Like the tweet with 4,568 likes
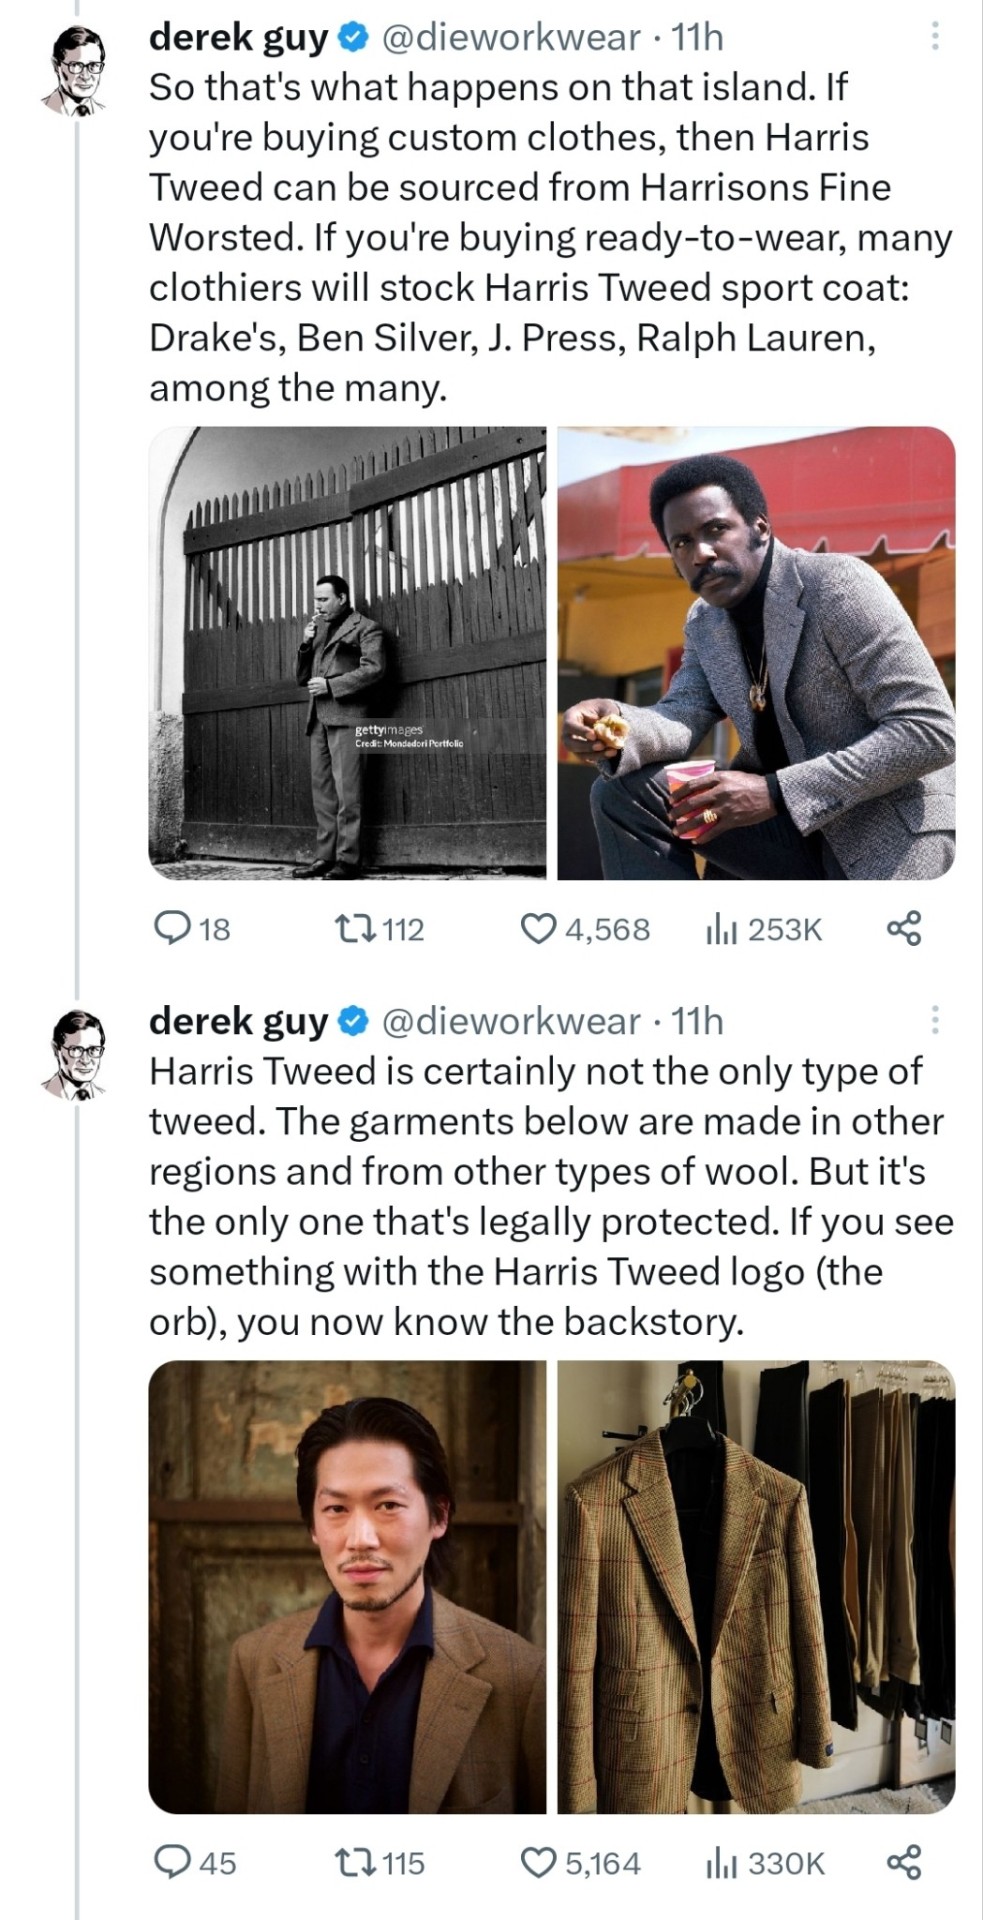 pos(539,929)
